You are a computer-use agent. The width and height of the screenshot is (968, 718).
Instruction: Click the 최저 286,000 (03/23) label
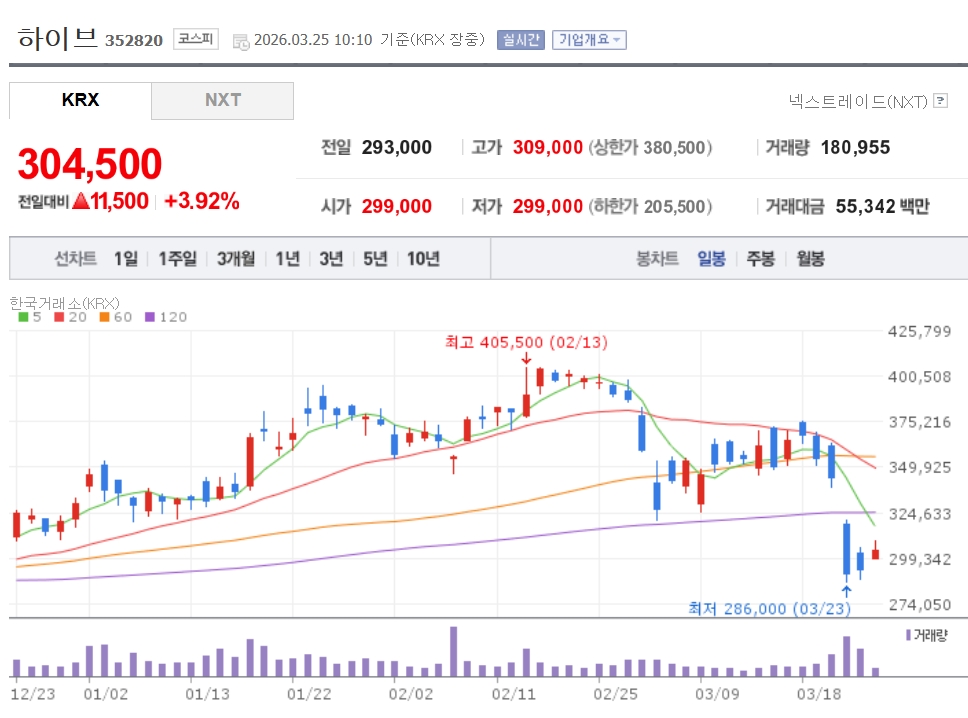point(769,609)
